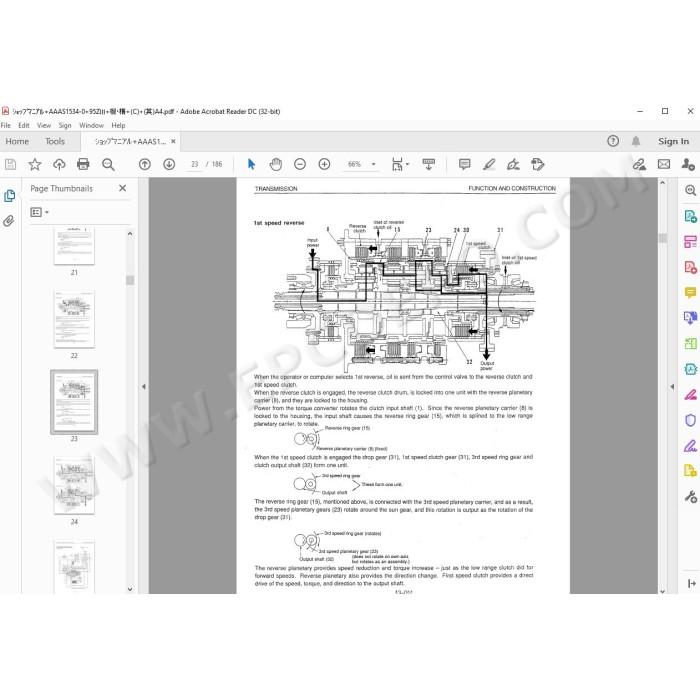The width and height of the screenshot is (700, 700).
Task: Share with others person icon
Action: click(x=688, y=164)
